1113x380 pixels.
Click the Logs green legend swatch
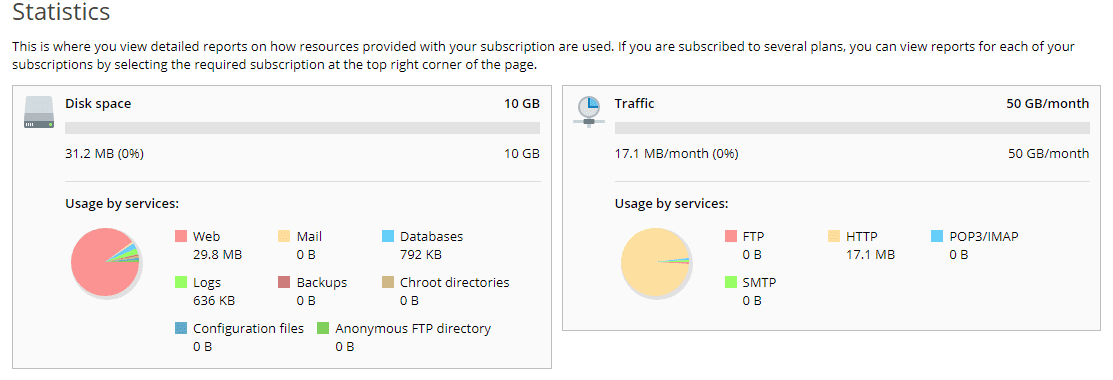(x=181, y=282)
